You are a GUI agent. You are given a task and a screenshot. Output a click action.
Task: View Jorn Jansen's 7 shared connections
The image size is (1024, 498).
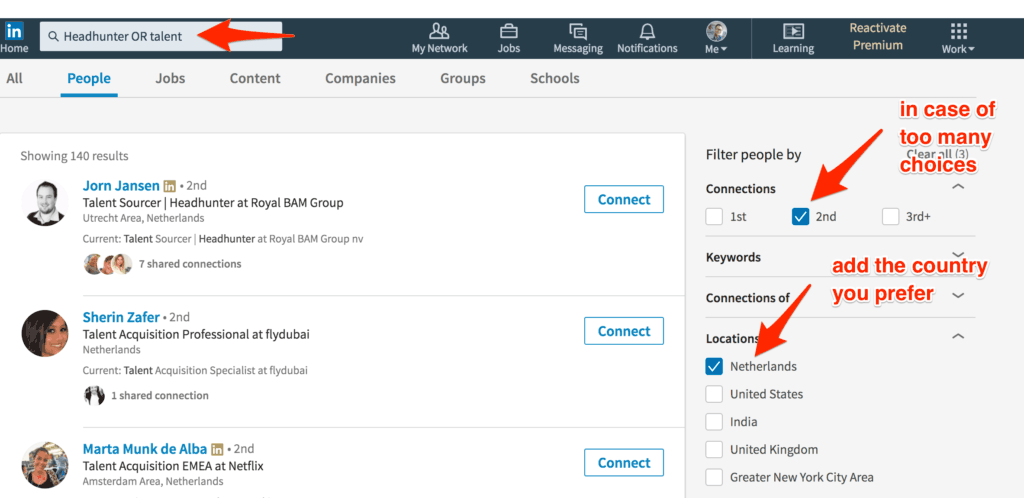coord(190,264)
